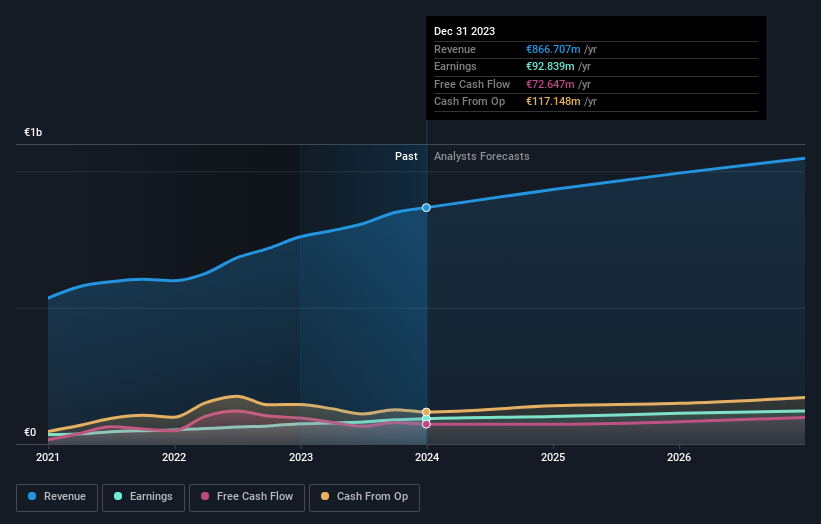821x524 pixels.
Task: Click the €1b y-axis label
Action: click(x=33, y=132)
